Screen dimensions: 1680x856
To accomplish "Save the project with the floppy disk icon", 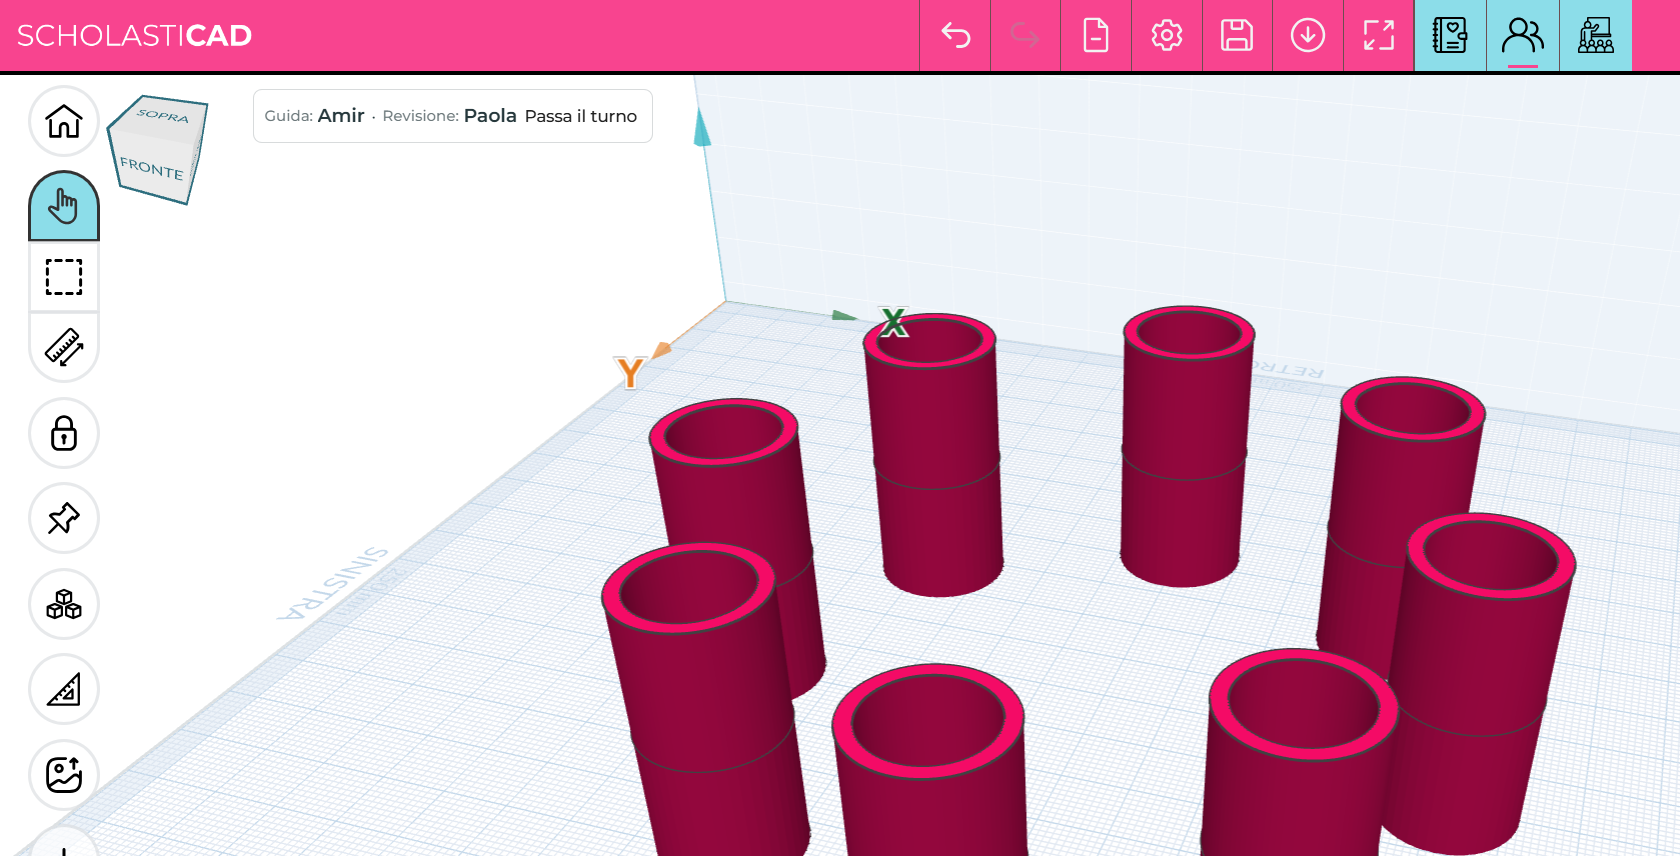I will pos(1237,36).
